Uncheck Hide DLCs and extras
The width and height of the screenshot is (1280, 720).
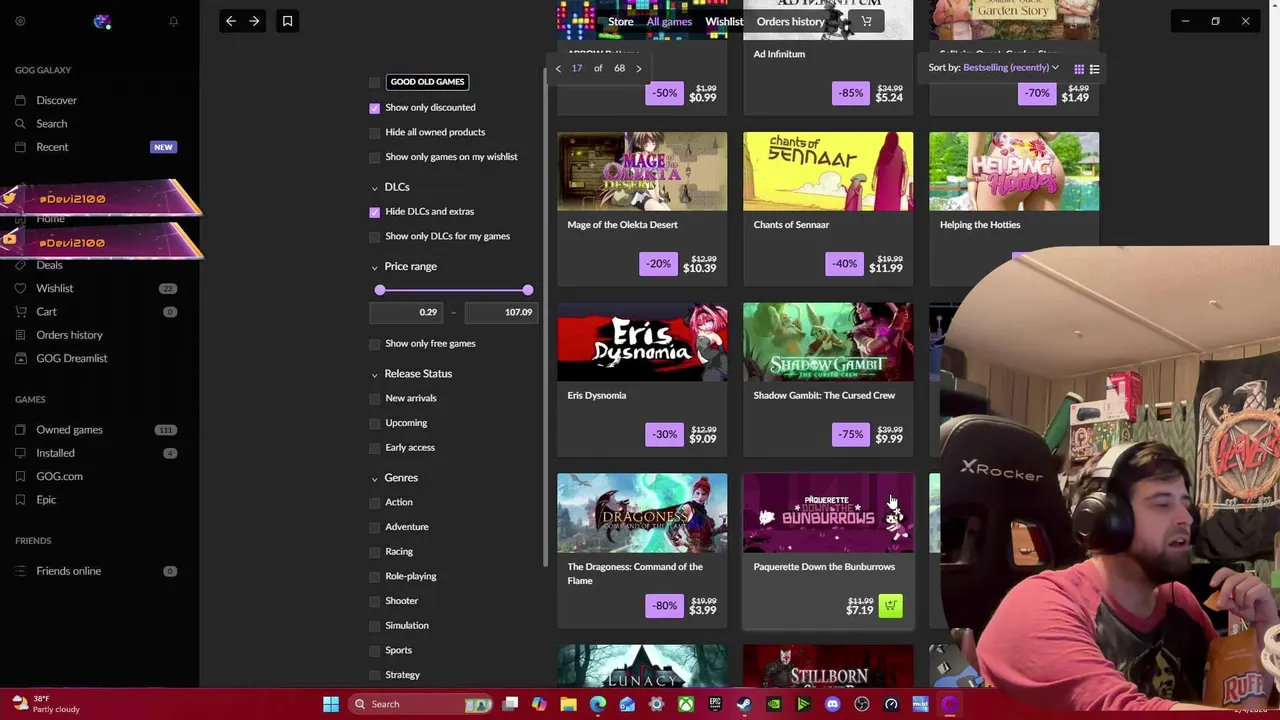(375, 212)
